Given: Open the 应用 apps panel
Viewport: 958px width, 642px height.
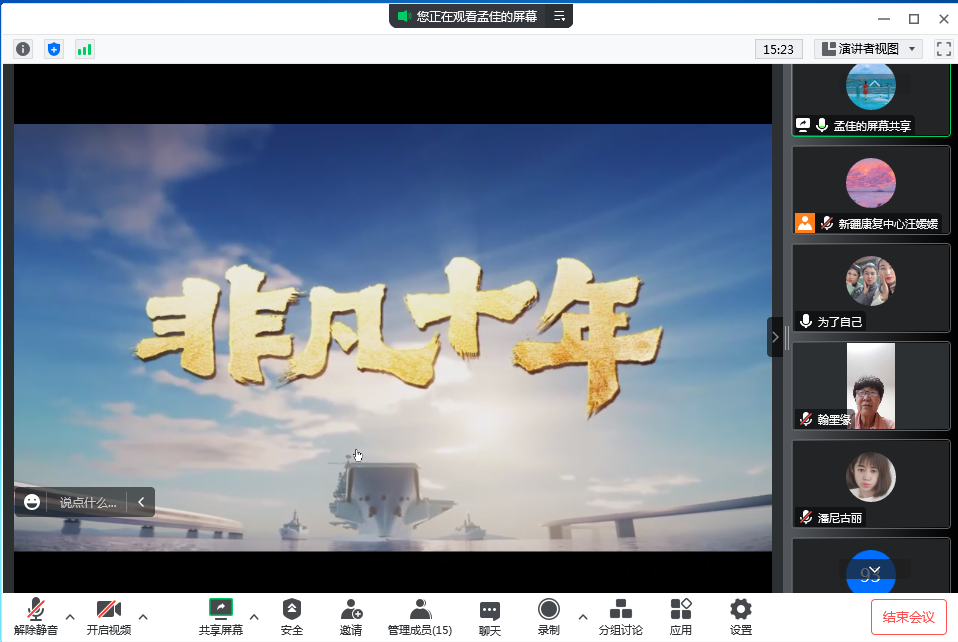Looking at the screenshot, I should click(681, 616).
